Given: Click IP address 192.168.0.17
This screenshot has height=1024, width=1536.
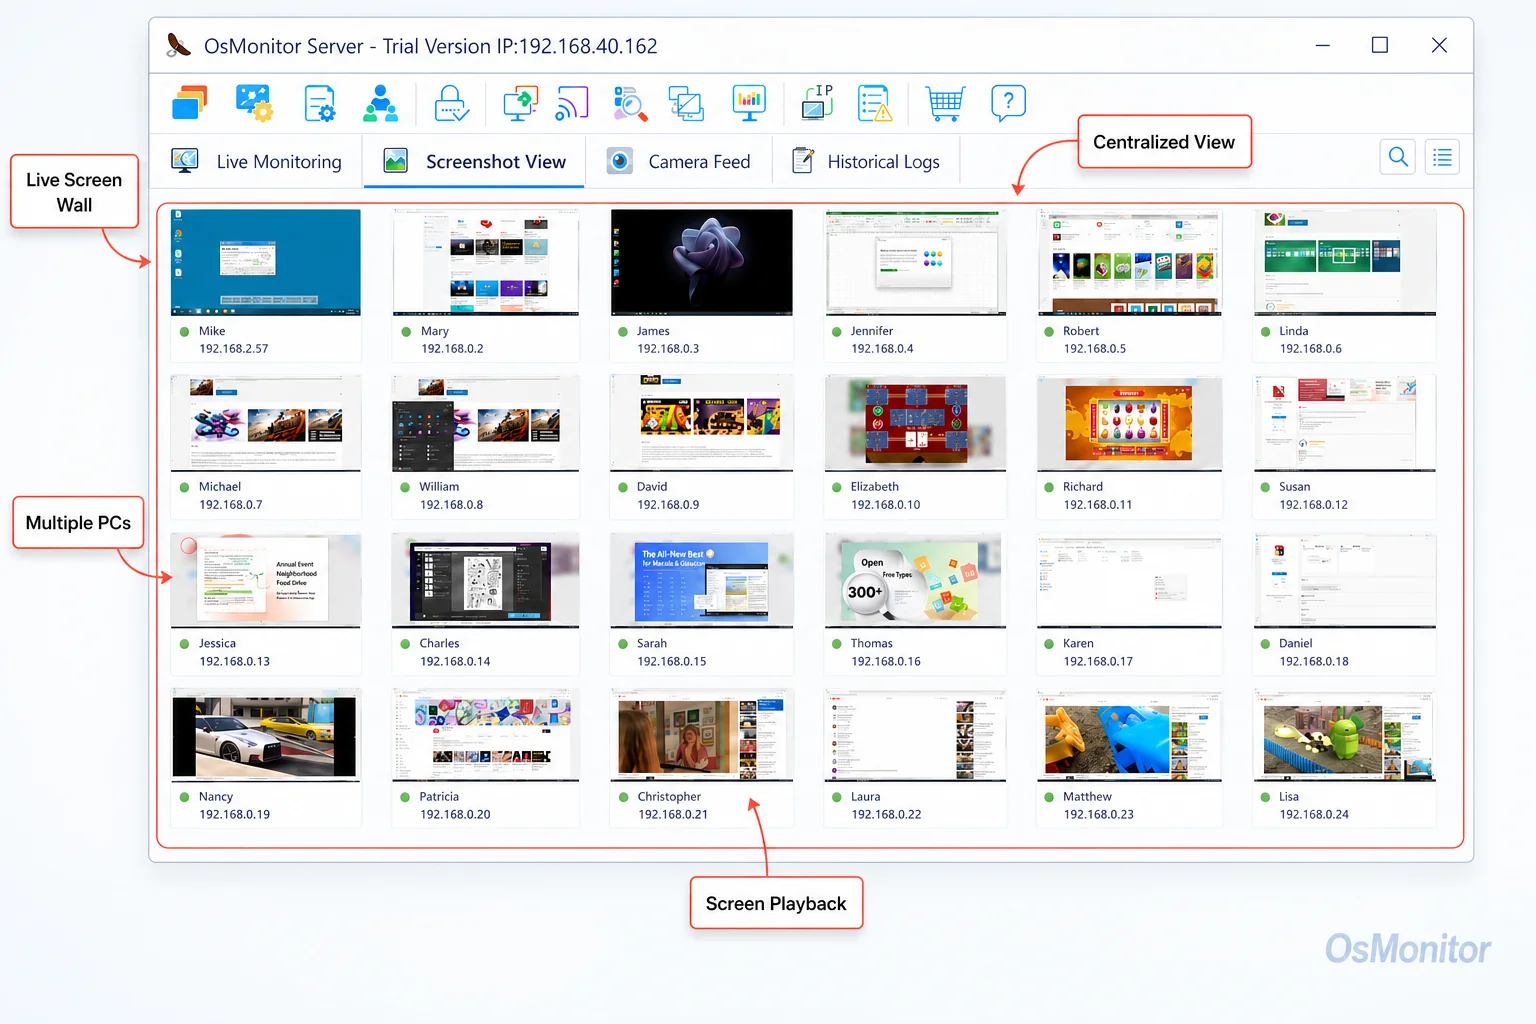Looking at the screenshot, I should click(1098, 662).
